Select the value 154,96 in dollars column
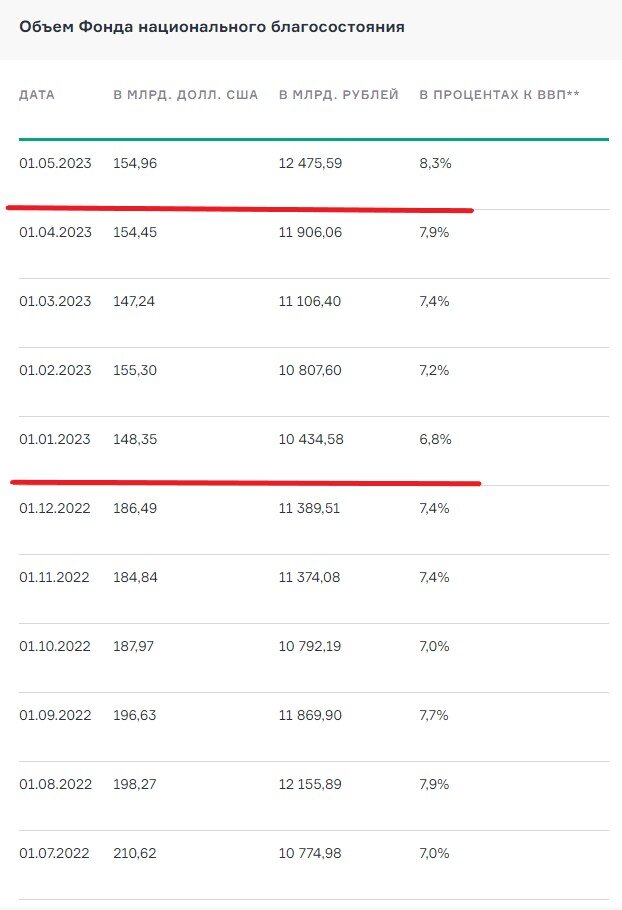622x910 pixels. pos(135,163)
